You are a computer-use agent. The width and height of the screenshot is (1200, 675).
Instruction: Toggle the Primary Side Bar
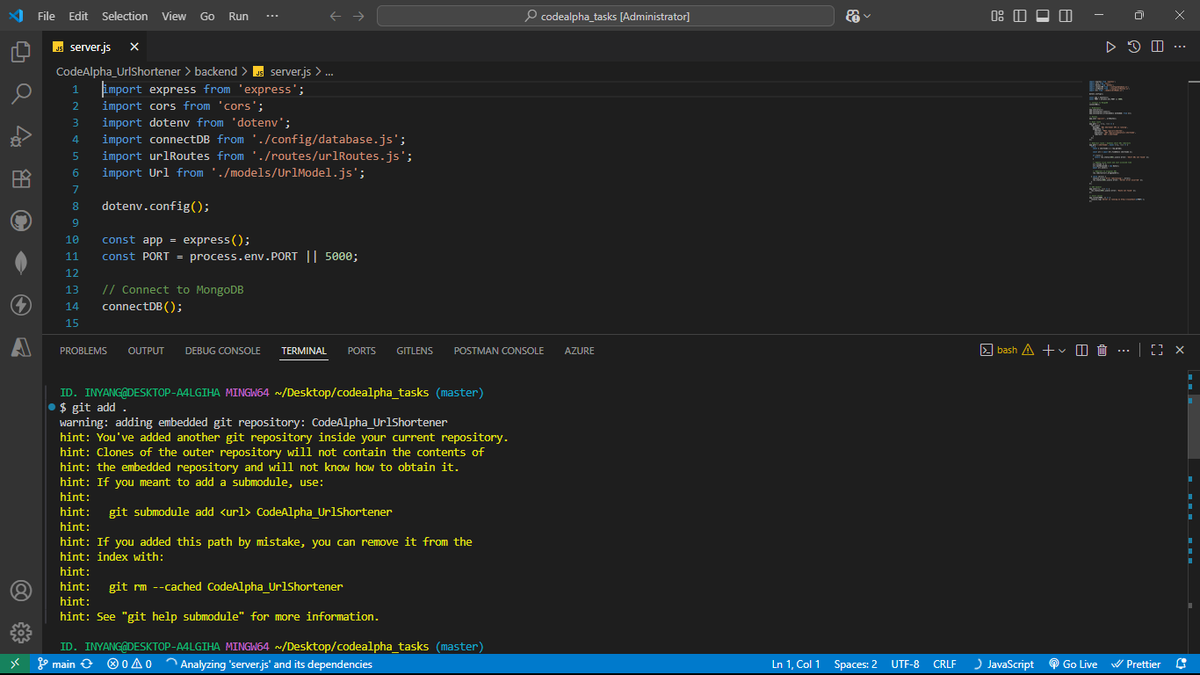tap(1020, 16)
